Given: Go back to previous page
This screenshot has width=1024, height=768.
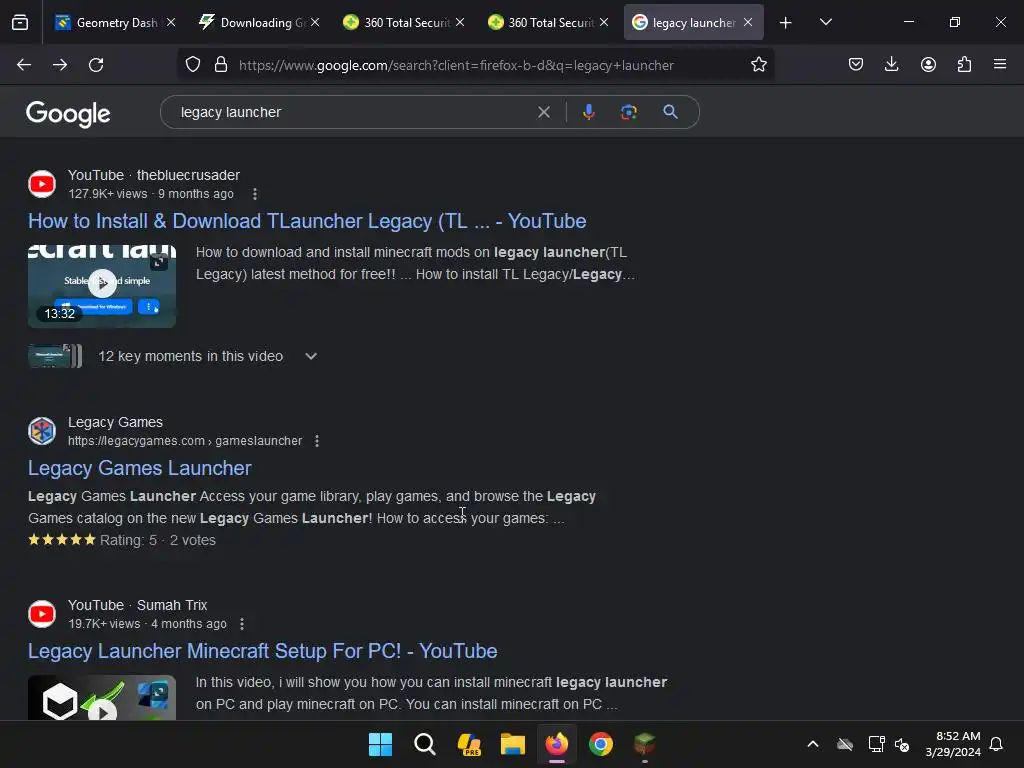Looking at the screenshot, I should [x=24, y=65].
